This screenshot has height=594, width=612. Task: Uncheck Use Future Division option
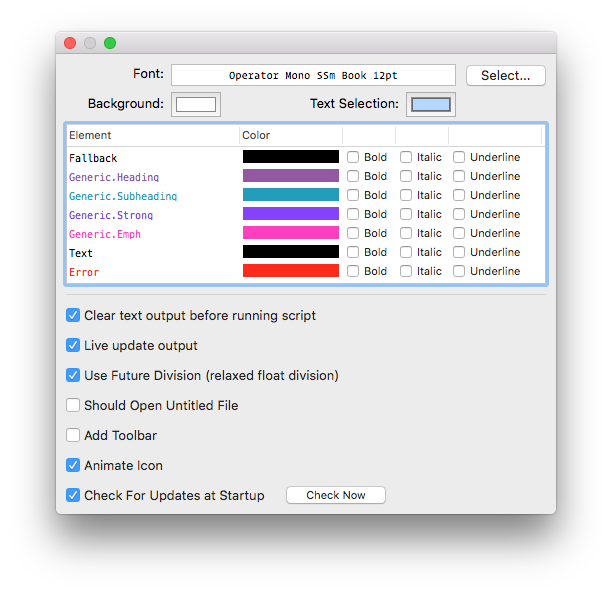(73, 375)
